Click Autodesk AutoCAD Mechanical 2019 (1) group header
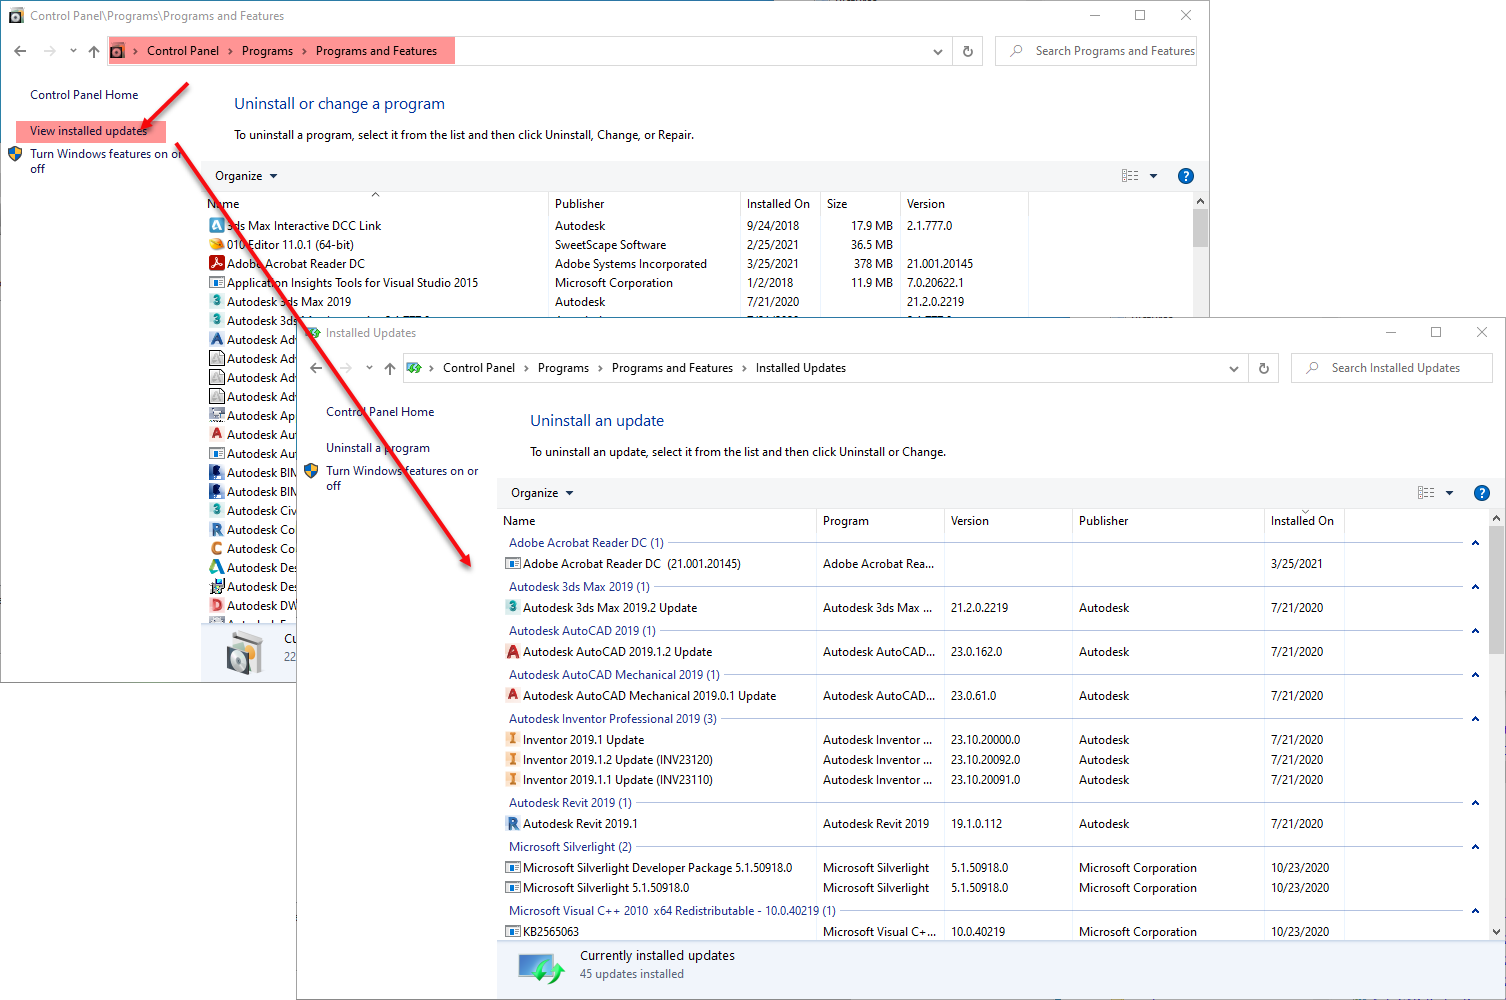 tap(614, 675)
